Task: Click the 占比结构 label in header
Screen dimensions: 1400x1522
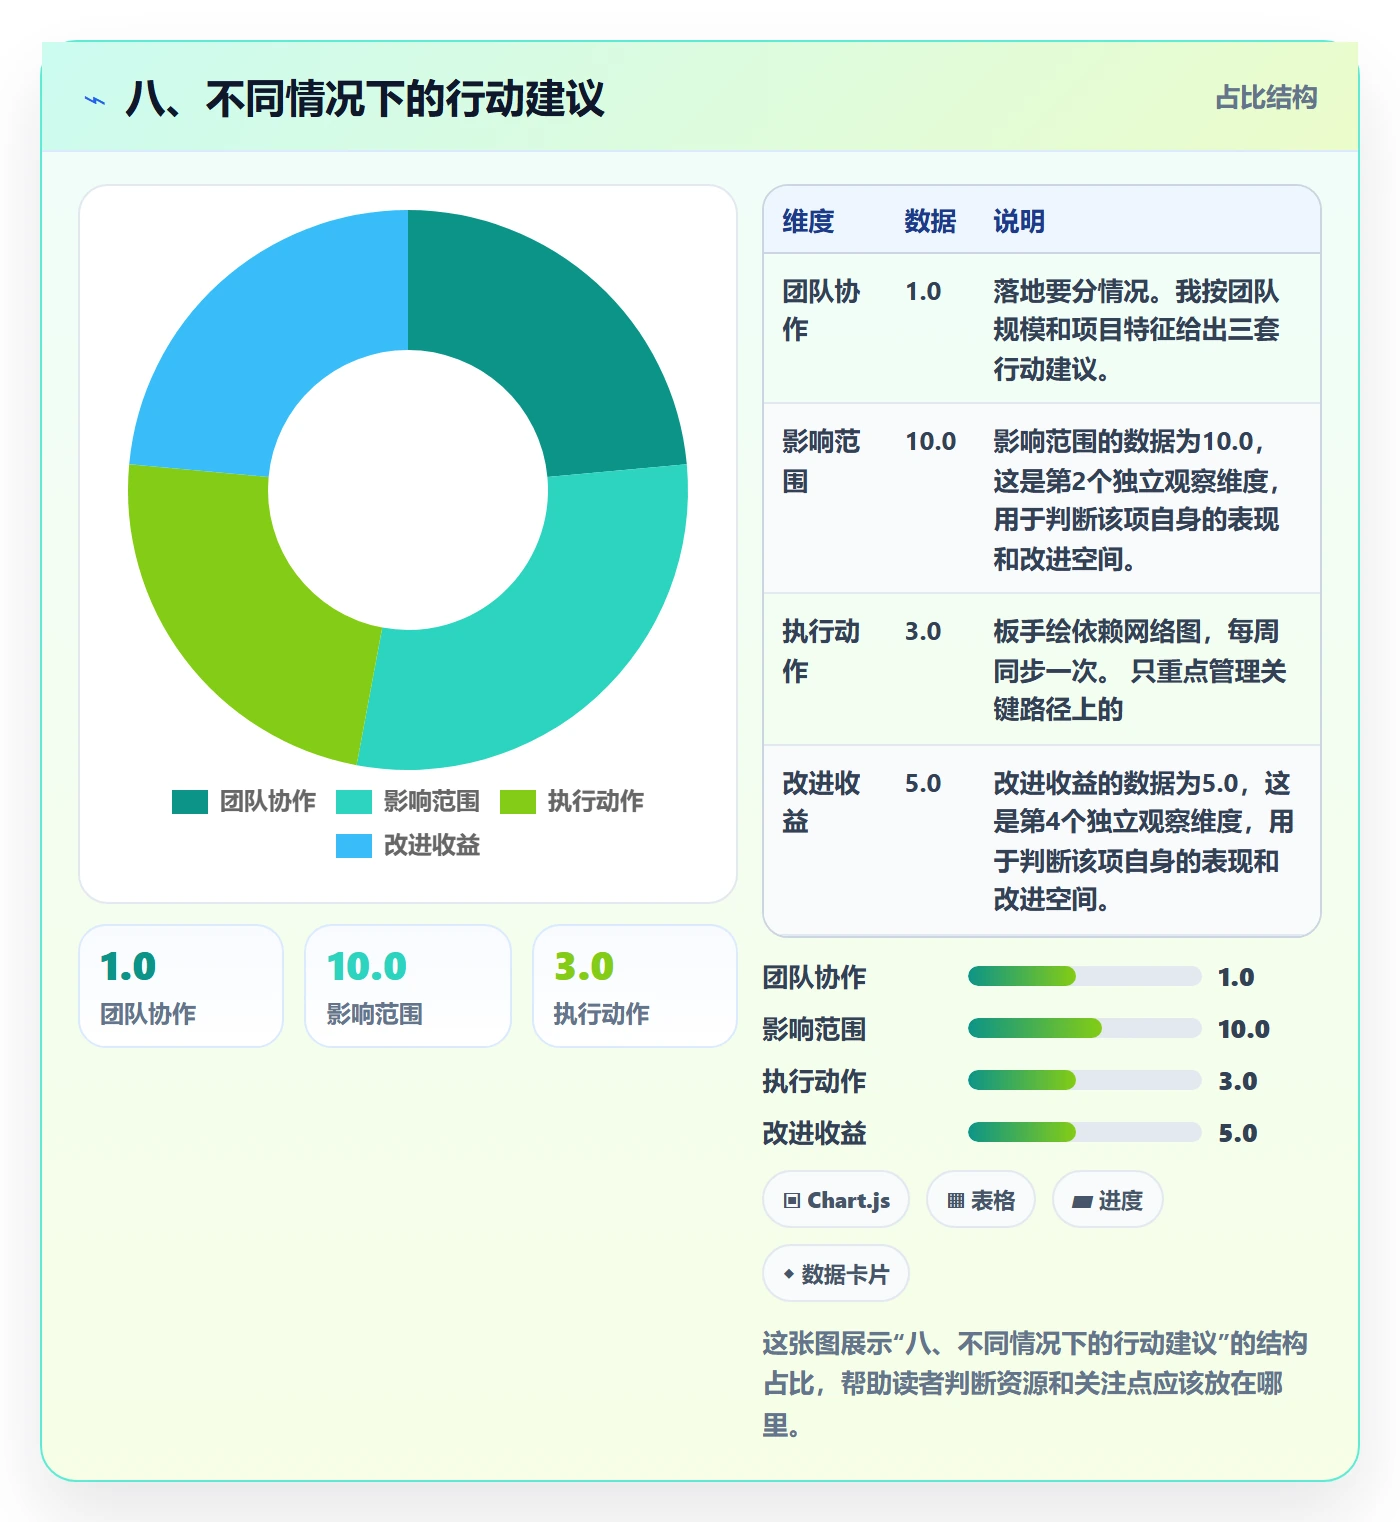Action: [1266, 98]
